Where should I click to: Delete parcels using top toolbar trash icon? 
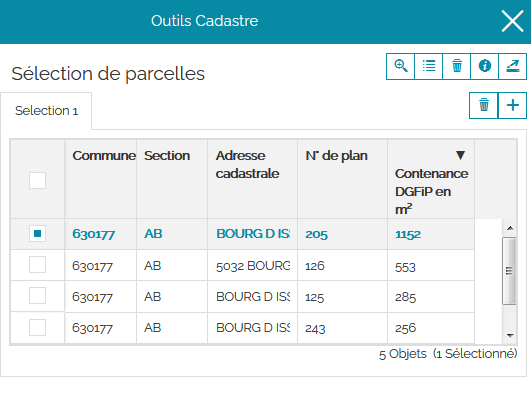[456, 66]
